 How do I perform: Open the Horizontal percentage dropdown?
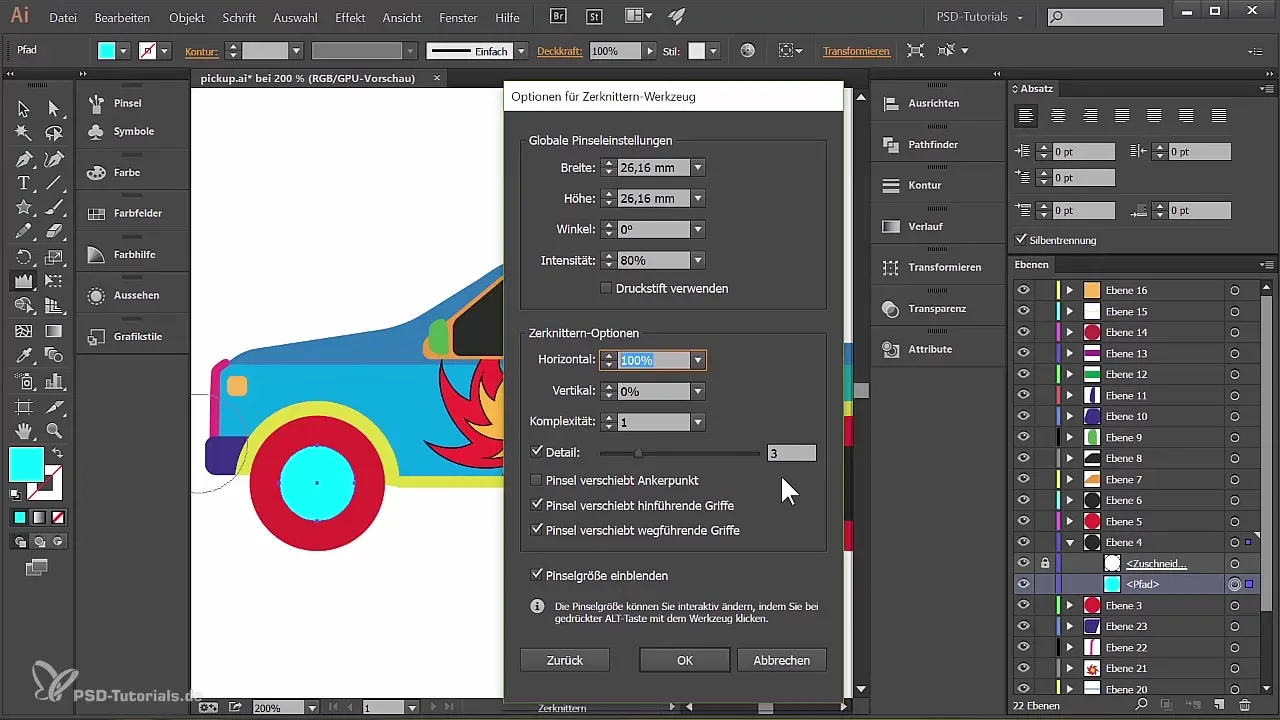[x=698, y=360]
